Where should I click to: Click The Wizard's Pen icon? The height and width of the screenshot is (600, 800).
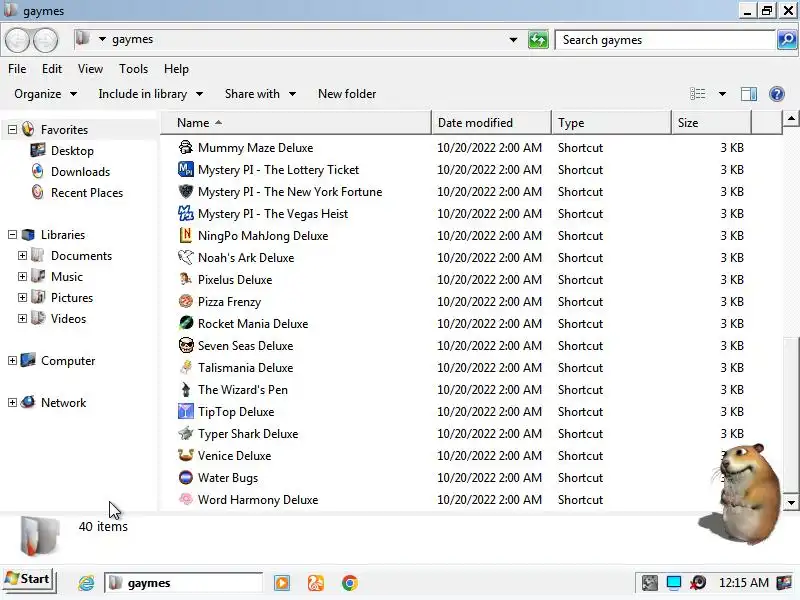pos(186,389)
